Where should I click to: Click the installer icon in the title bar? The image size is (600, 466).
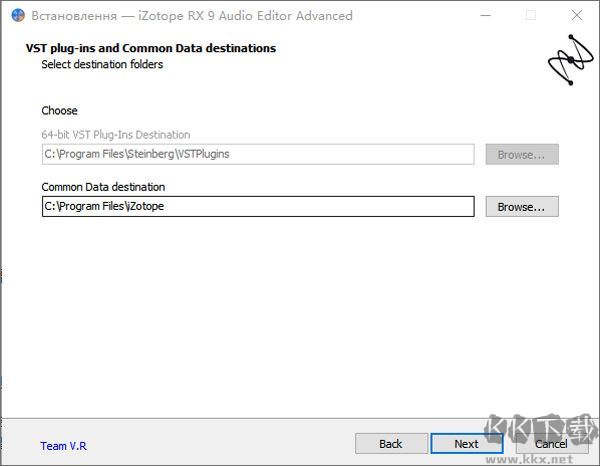(x=18, y=16)
